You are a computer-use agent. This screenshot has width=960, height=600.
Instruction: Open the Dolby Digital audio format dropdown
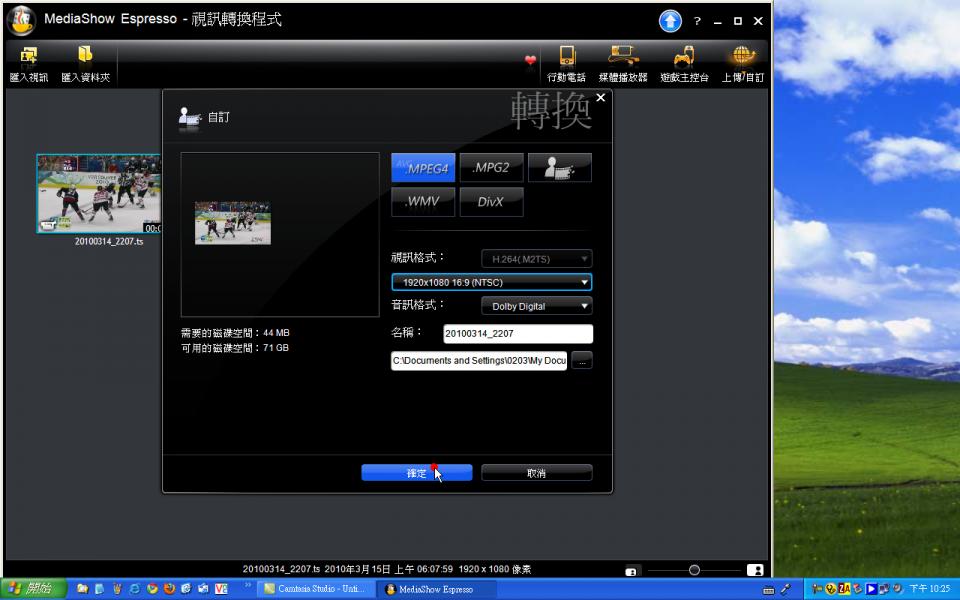pos(537,306)
